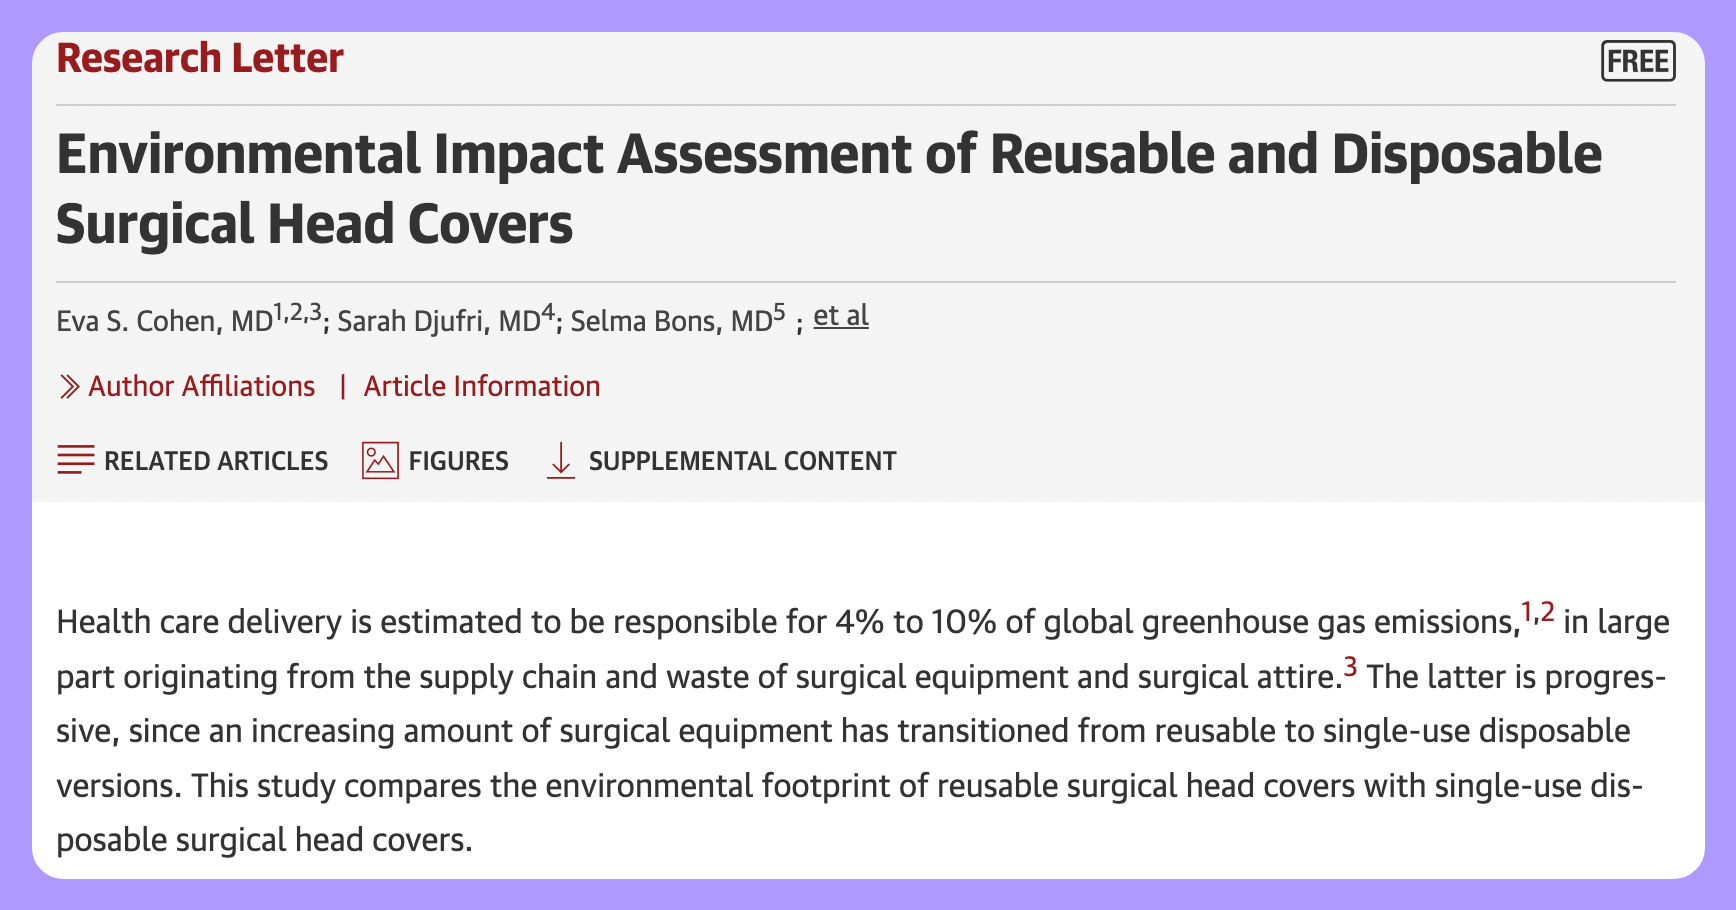The width and height of the screenshot is (1736, 910).
Task: Open Article Information link
Action: click(x=482, y=386)
